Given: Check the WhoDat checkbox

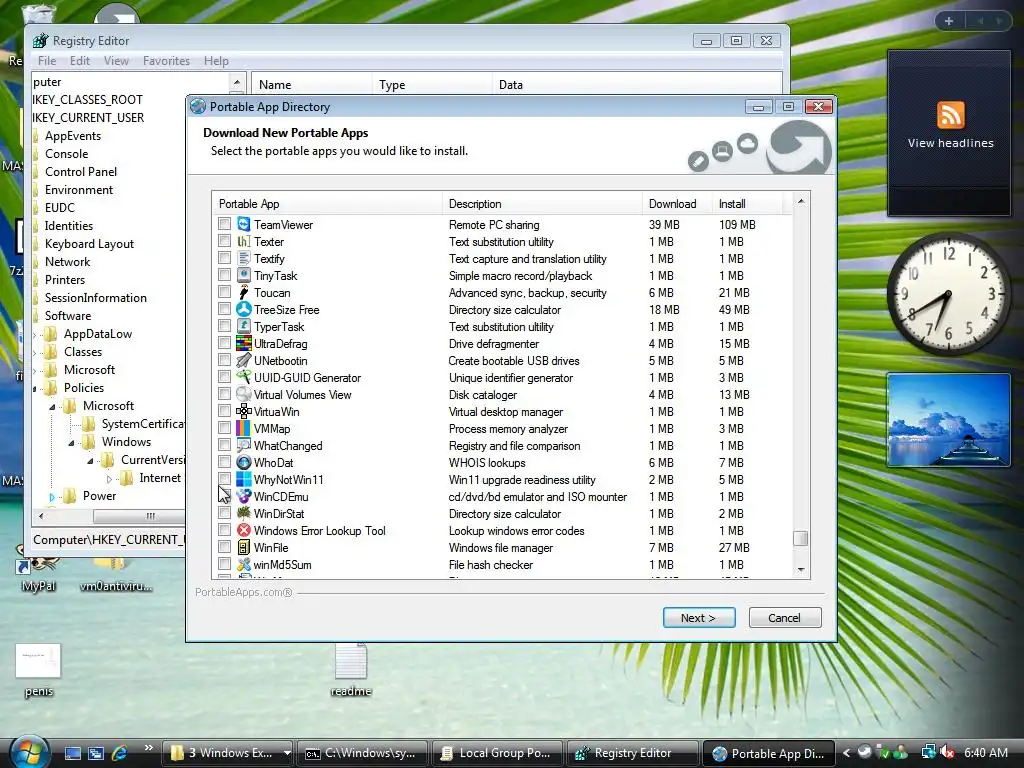Looking at the screenshot, I should pyautogui.click(x=225, y=462).
